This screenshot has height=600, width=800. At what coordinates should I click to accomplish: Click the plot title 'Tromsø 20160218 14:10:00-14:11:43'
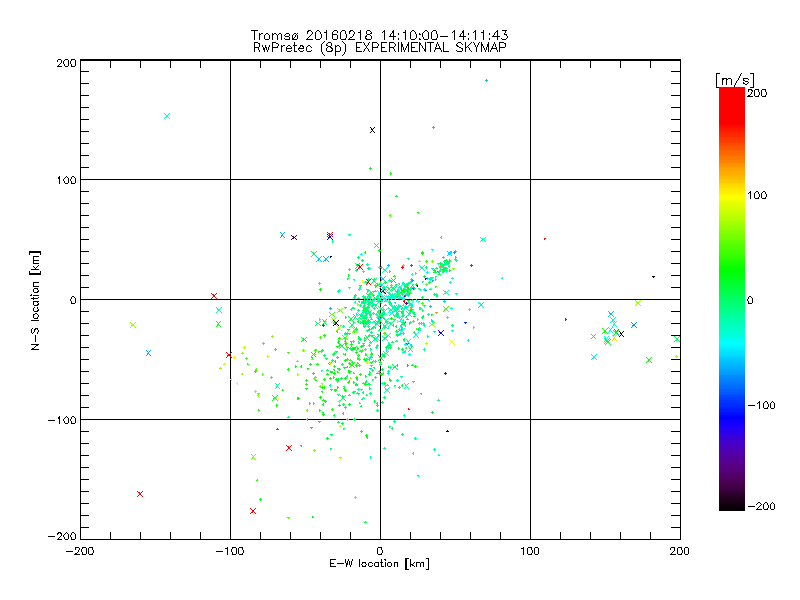click(380, 35)
